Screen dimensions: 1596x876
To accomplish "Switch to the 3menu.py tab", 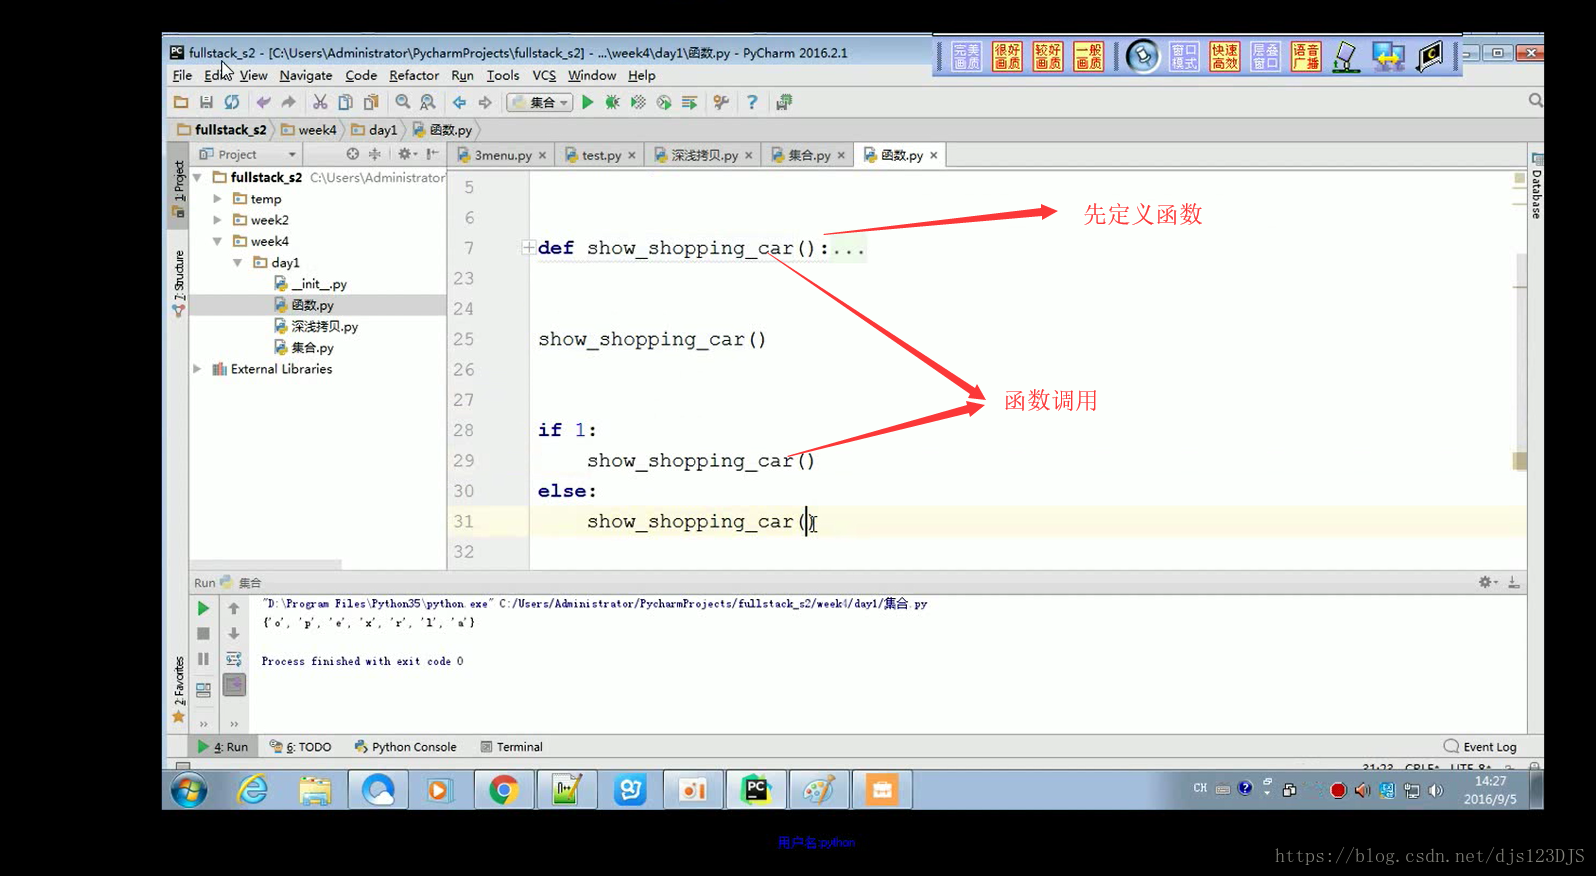I will pyautogui.click(x=503, y=155).
